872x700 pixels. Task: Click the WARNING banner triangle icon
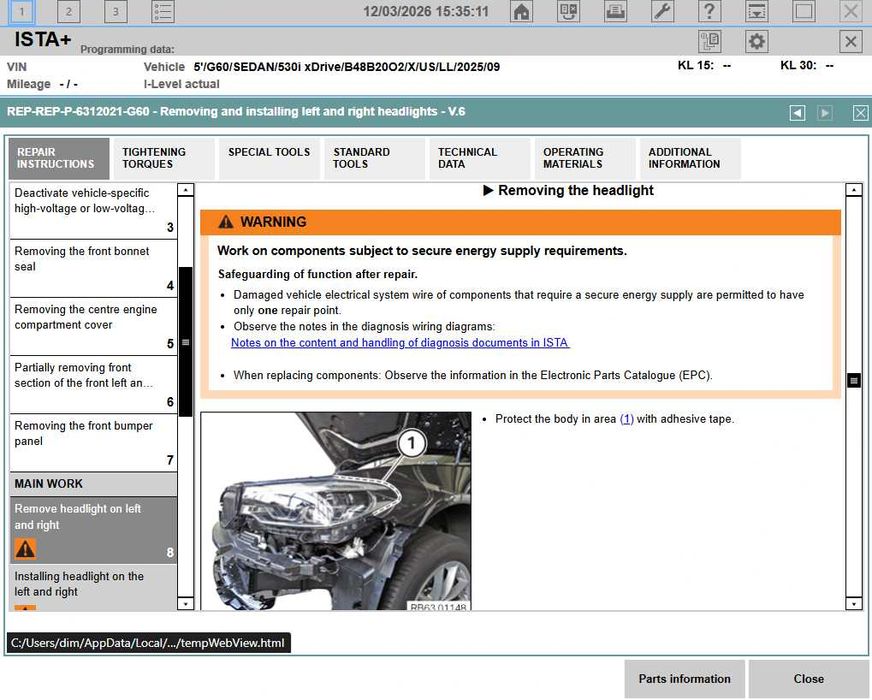pyautogui.click(x=226, y=222)
